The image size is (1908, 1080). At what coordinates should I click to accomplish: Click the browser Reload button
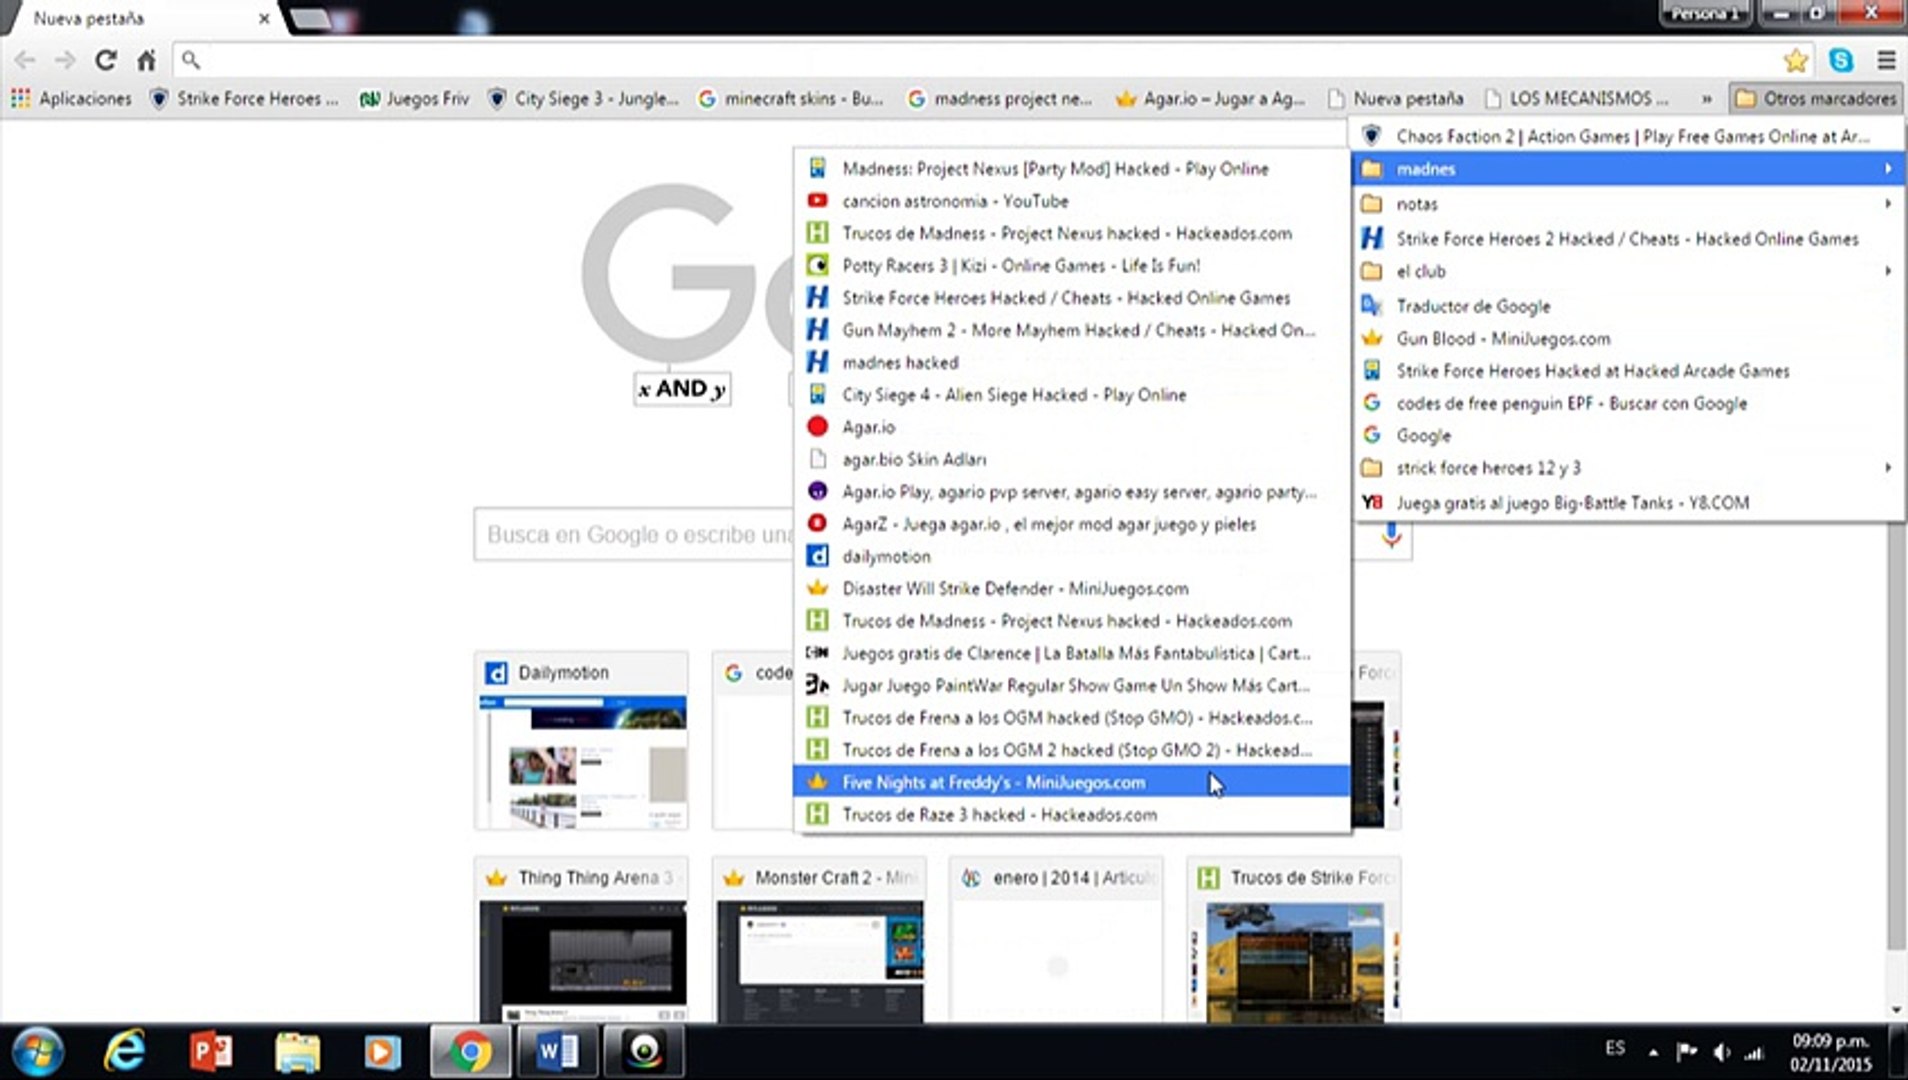pos(105,61)
